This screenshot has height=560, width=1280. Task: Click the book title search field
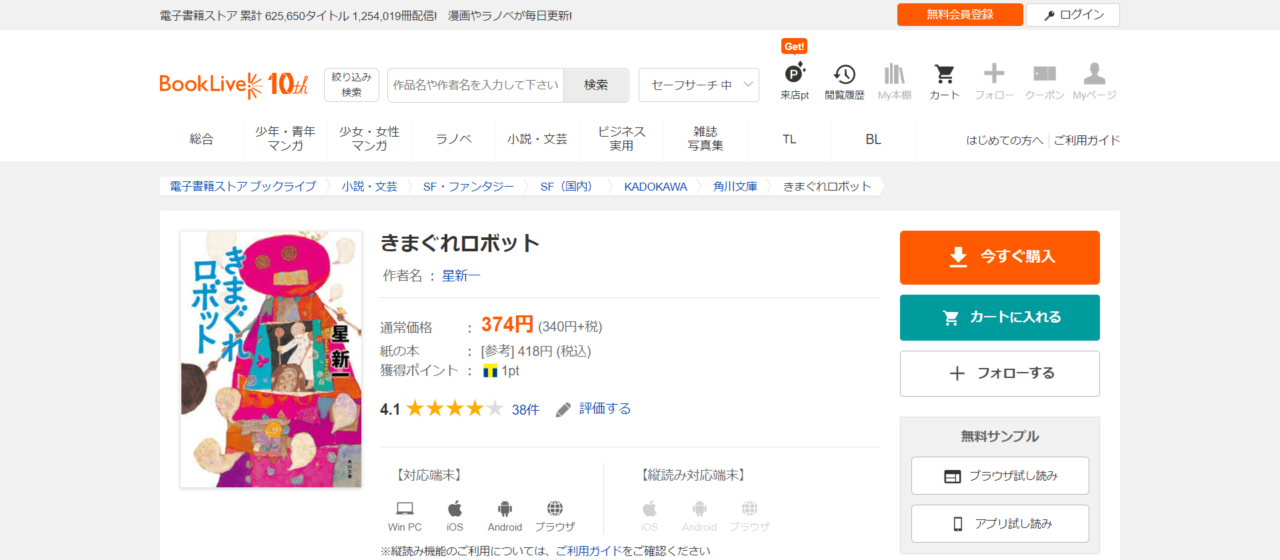pos(476,85)
